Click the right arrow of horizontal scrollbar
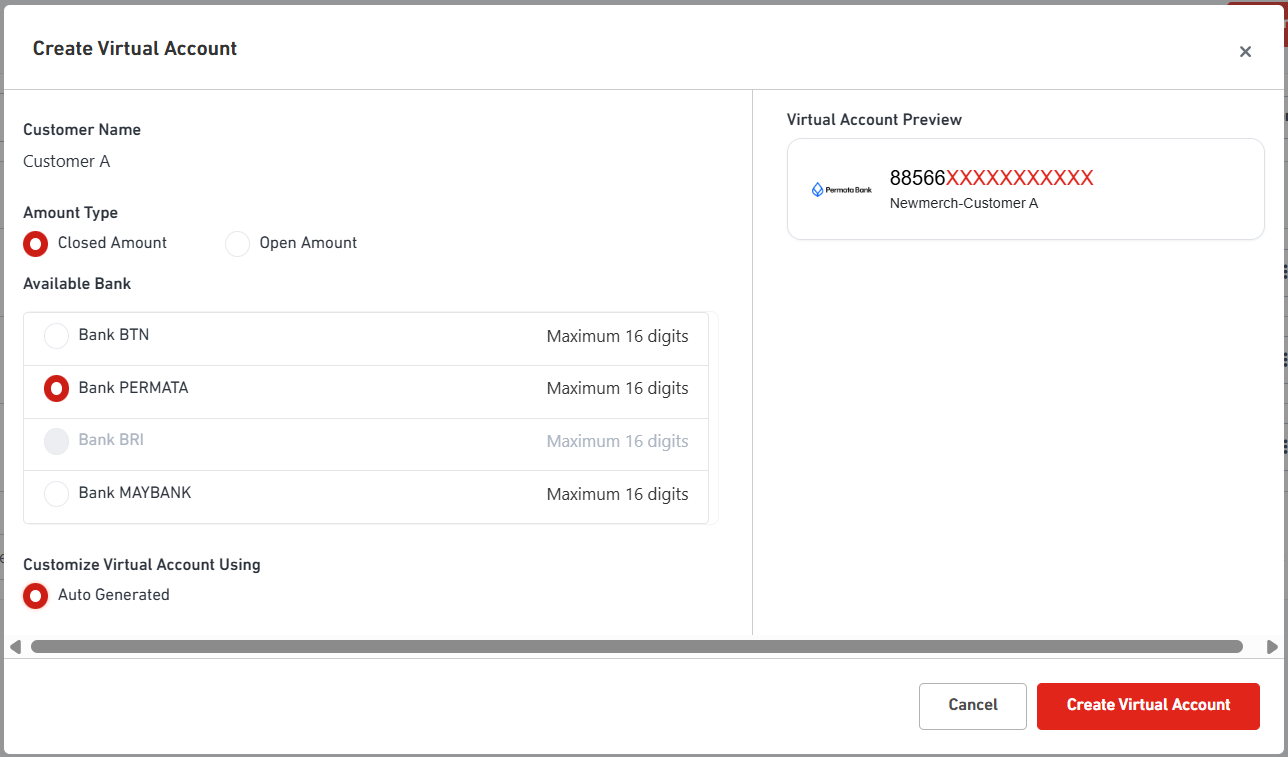Image resolution: width=1288 pixels, height=757 pixels. (1272, 647)
